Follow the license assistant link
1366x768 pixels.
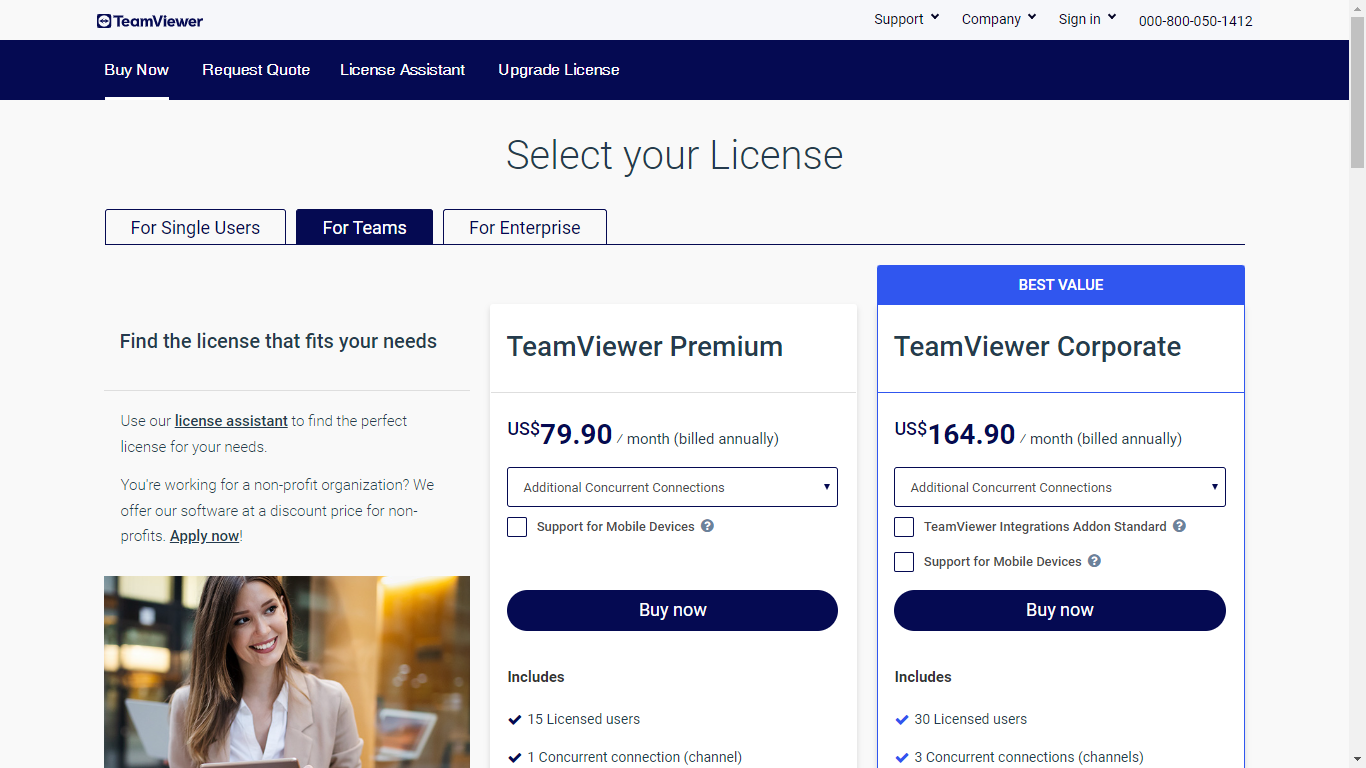tap(231, 421)
